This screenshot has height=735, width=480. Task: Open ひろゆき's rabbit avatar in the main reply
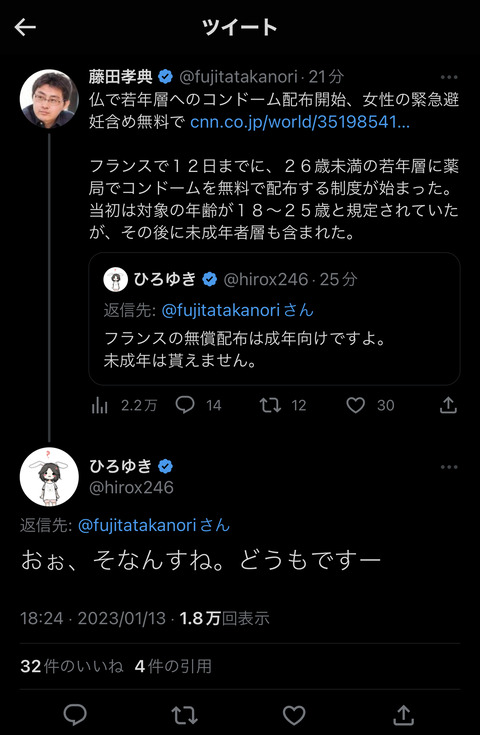point(49,477)
